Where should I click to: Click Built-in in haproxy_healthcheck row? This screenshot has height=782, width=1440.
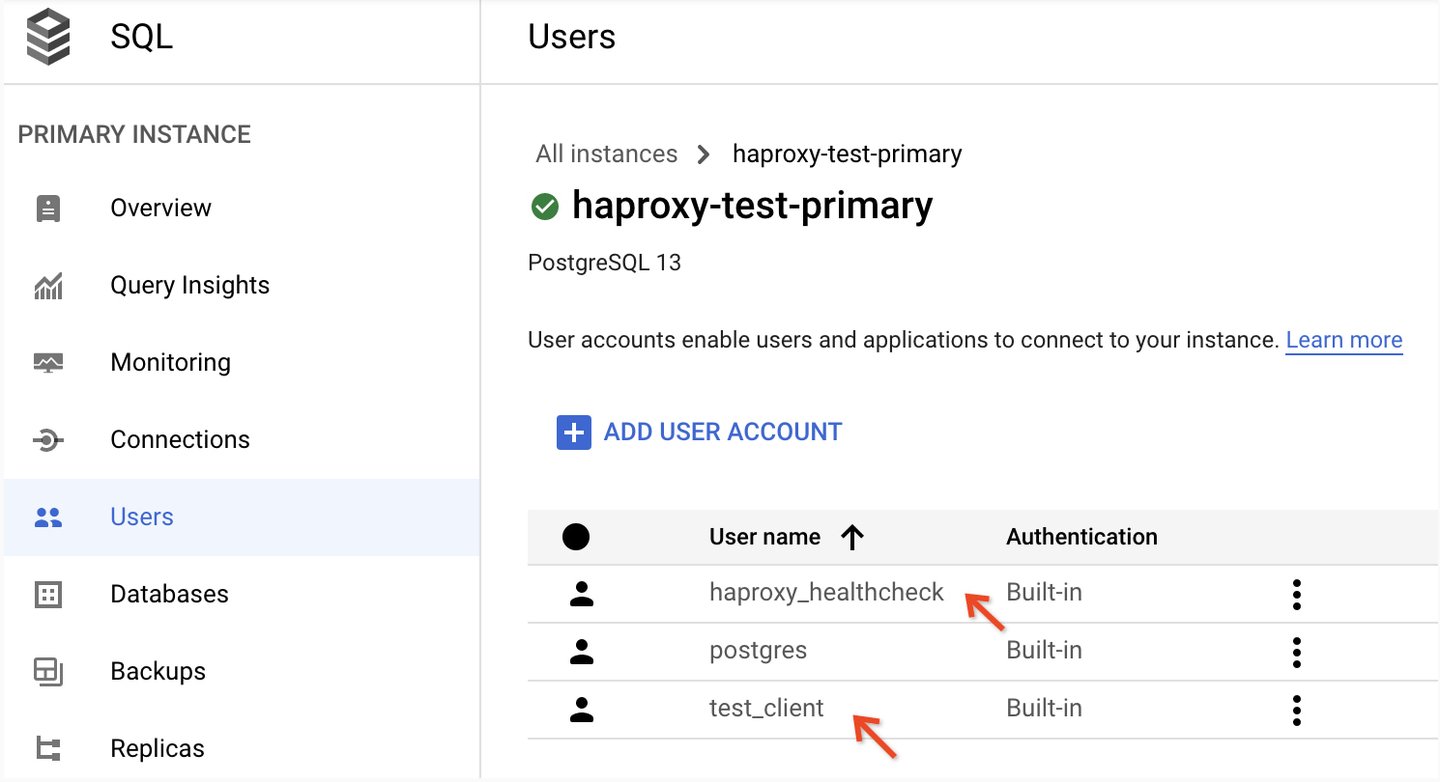[1044, 592]
